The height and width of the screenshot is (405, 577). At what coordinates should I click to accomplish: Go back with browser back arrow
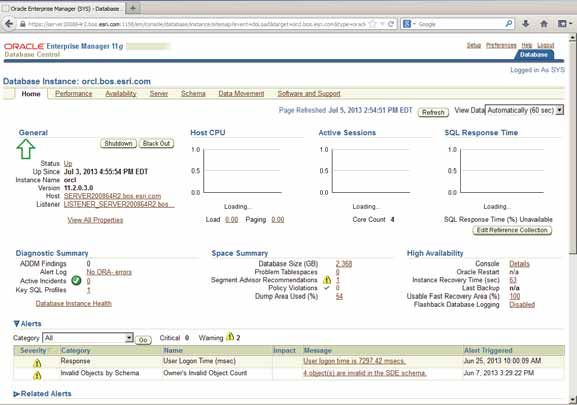[x=9, y=24]
